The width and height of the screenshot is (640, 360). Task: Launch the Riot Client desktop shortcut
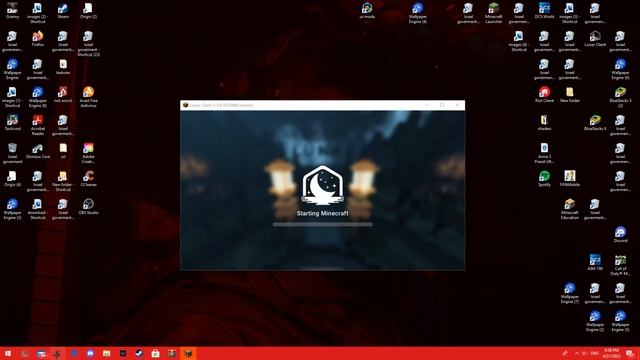click(544, 94)
